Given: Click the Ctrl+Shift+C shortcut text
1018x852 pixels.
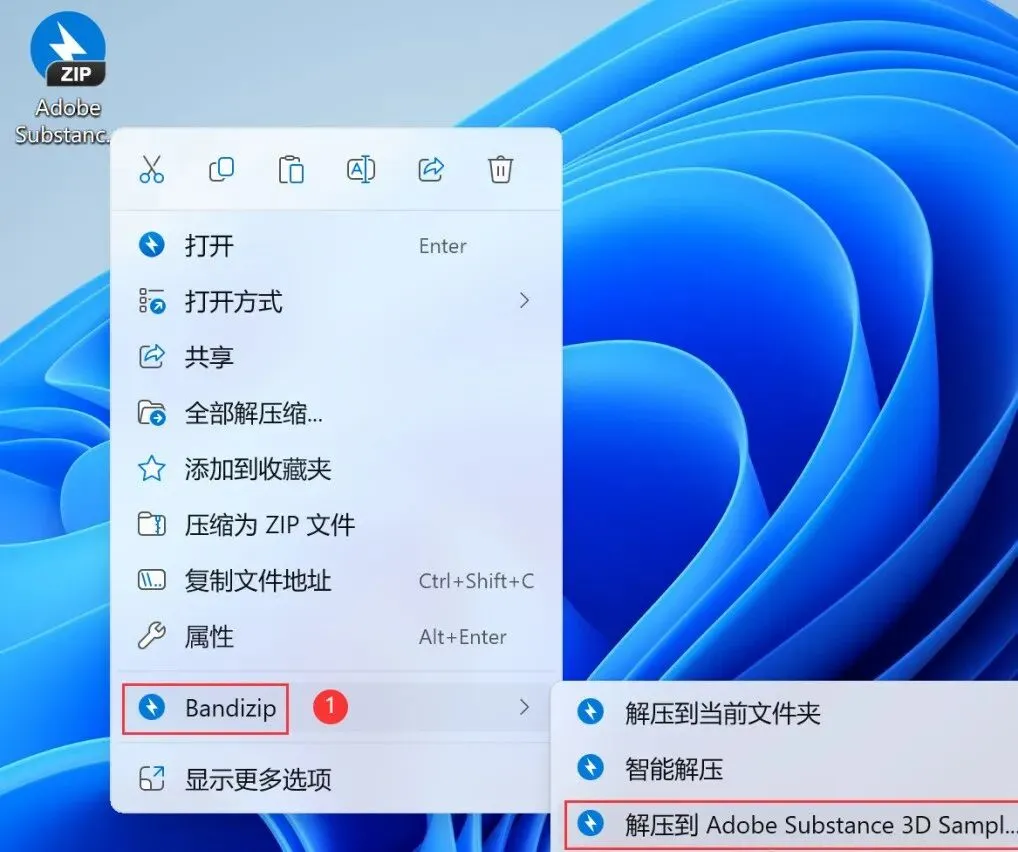Looking at the screenshot, I should point(477,581).
